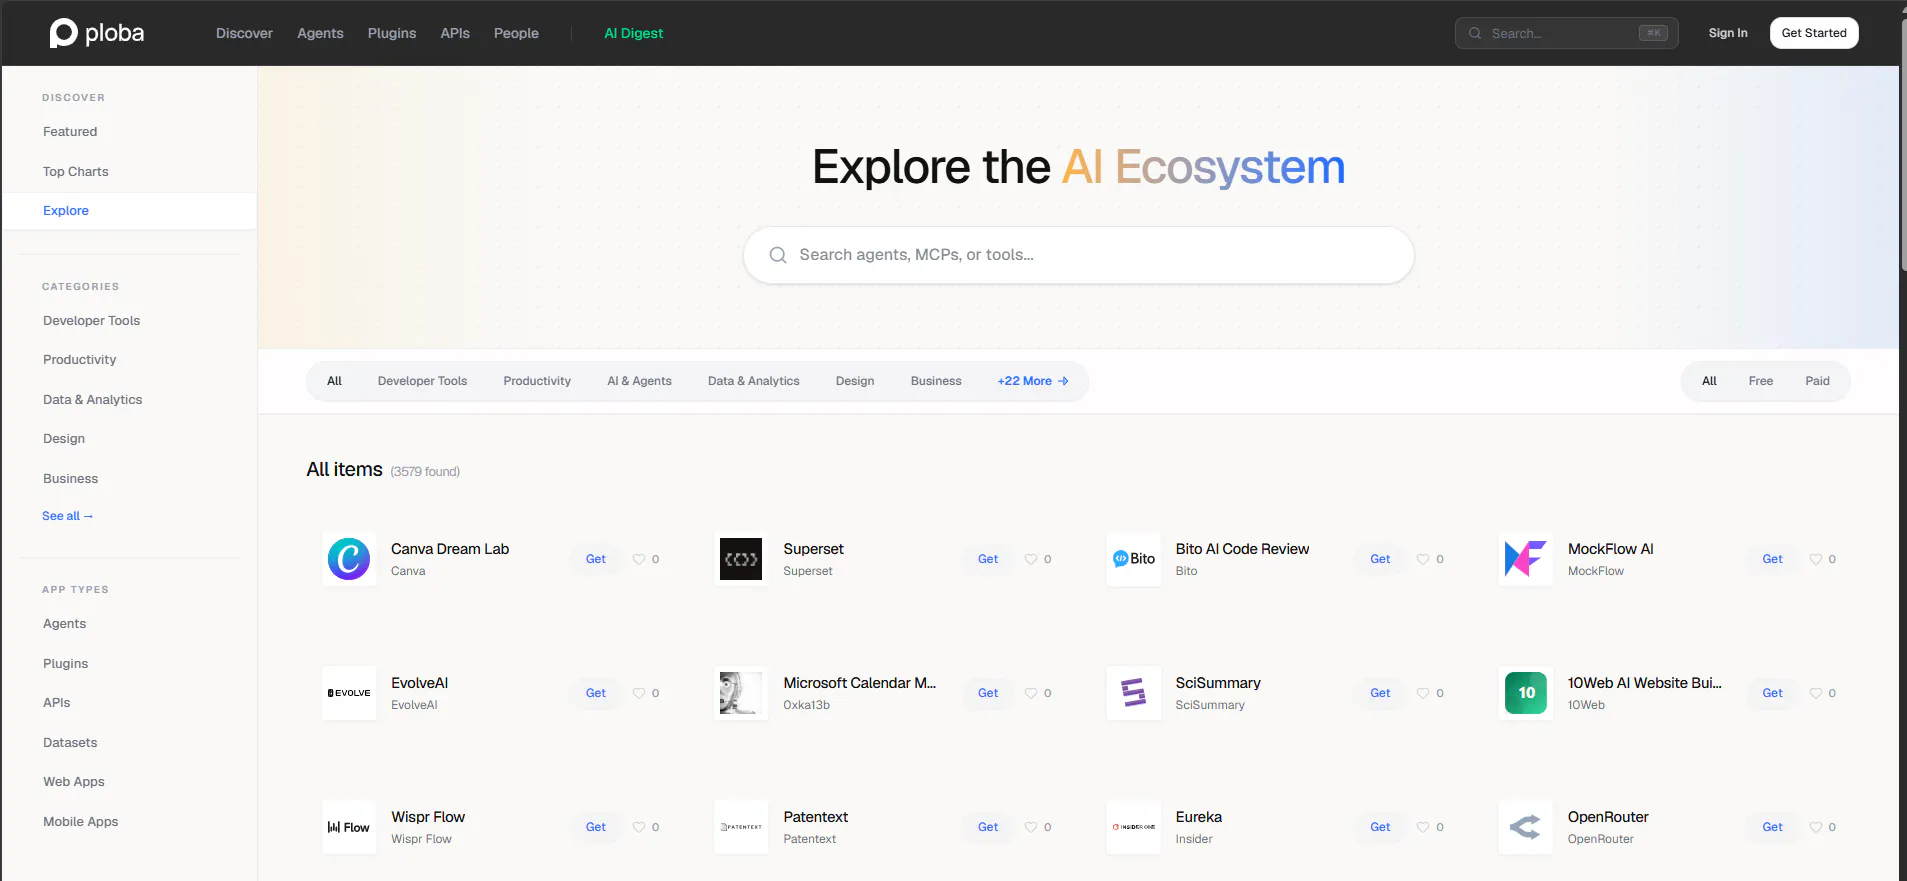Click the Sign In link
The height and width of the screenshot is (881, 1907).
(x=1727, y=33)
